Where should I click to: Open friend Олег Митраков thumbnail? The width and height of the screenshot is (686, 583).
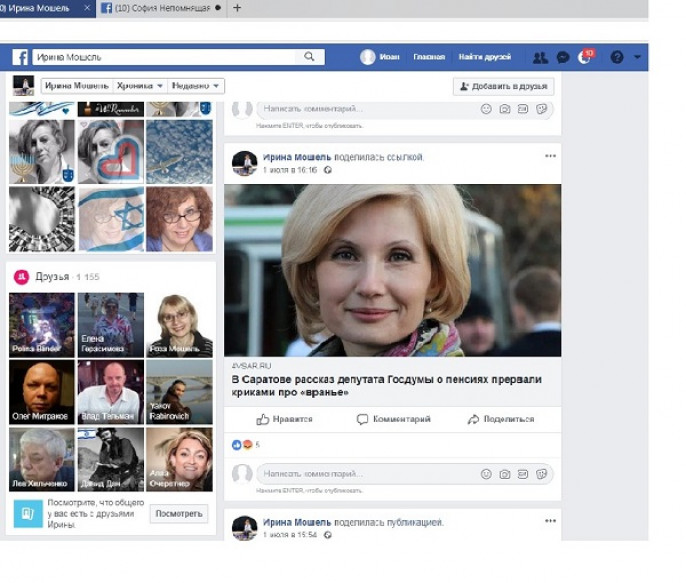click(42, 392)
